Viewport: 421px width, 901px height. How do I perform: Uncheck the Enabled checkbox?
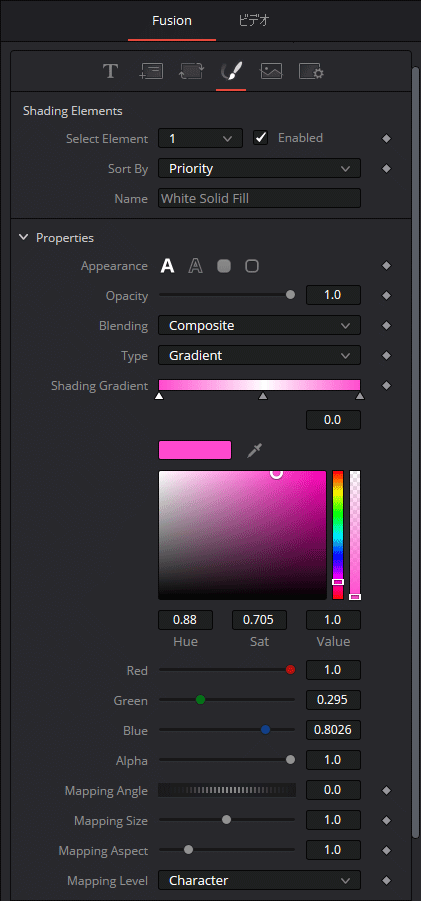(261, 138)
